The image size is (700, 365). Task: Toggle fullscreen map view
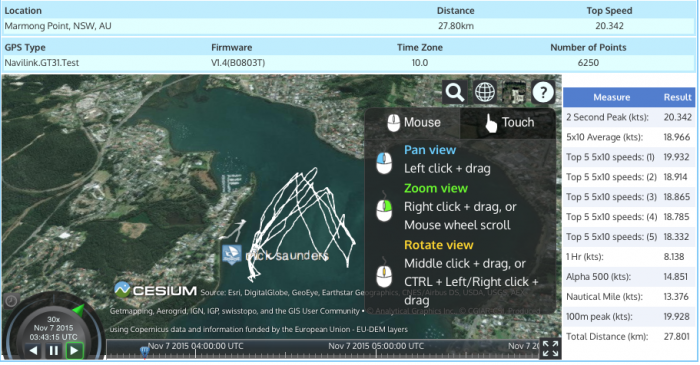click(550, 348)
